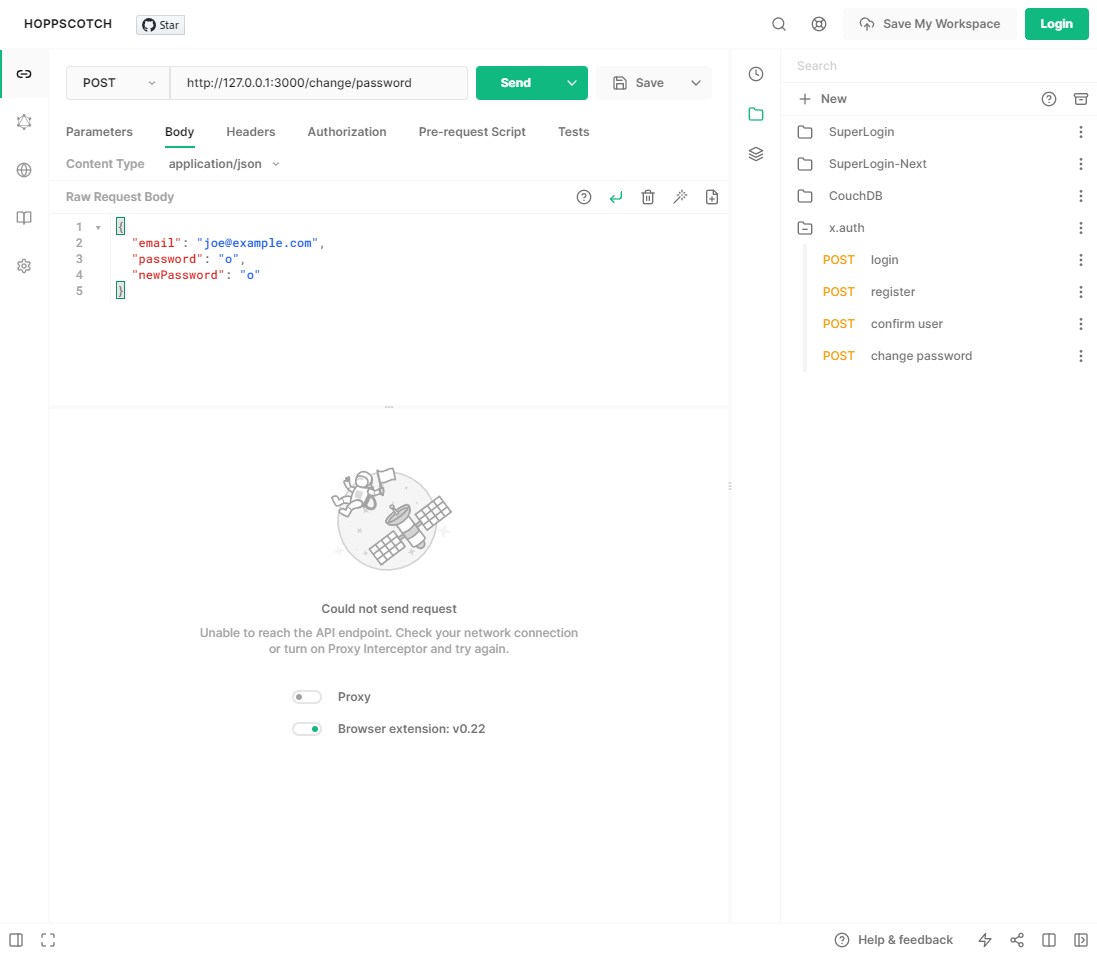Collapse the x.auth collection folder
1097x956 pixels.
point(805,228)
